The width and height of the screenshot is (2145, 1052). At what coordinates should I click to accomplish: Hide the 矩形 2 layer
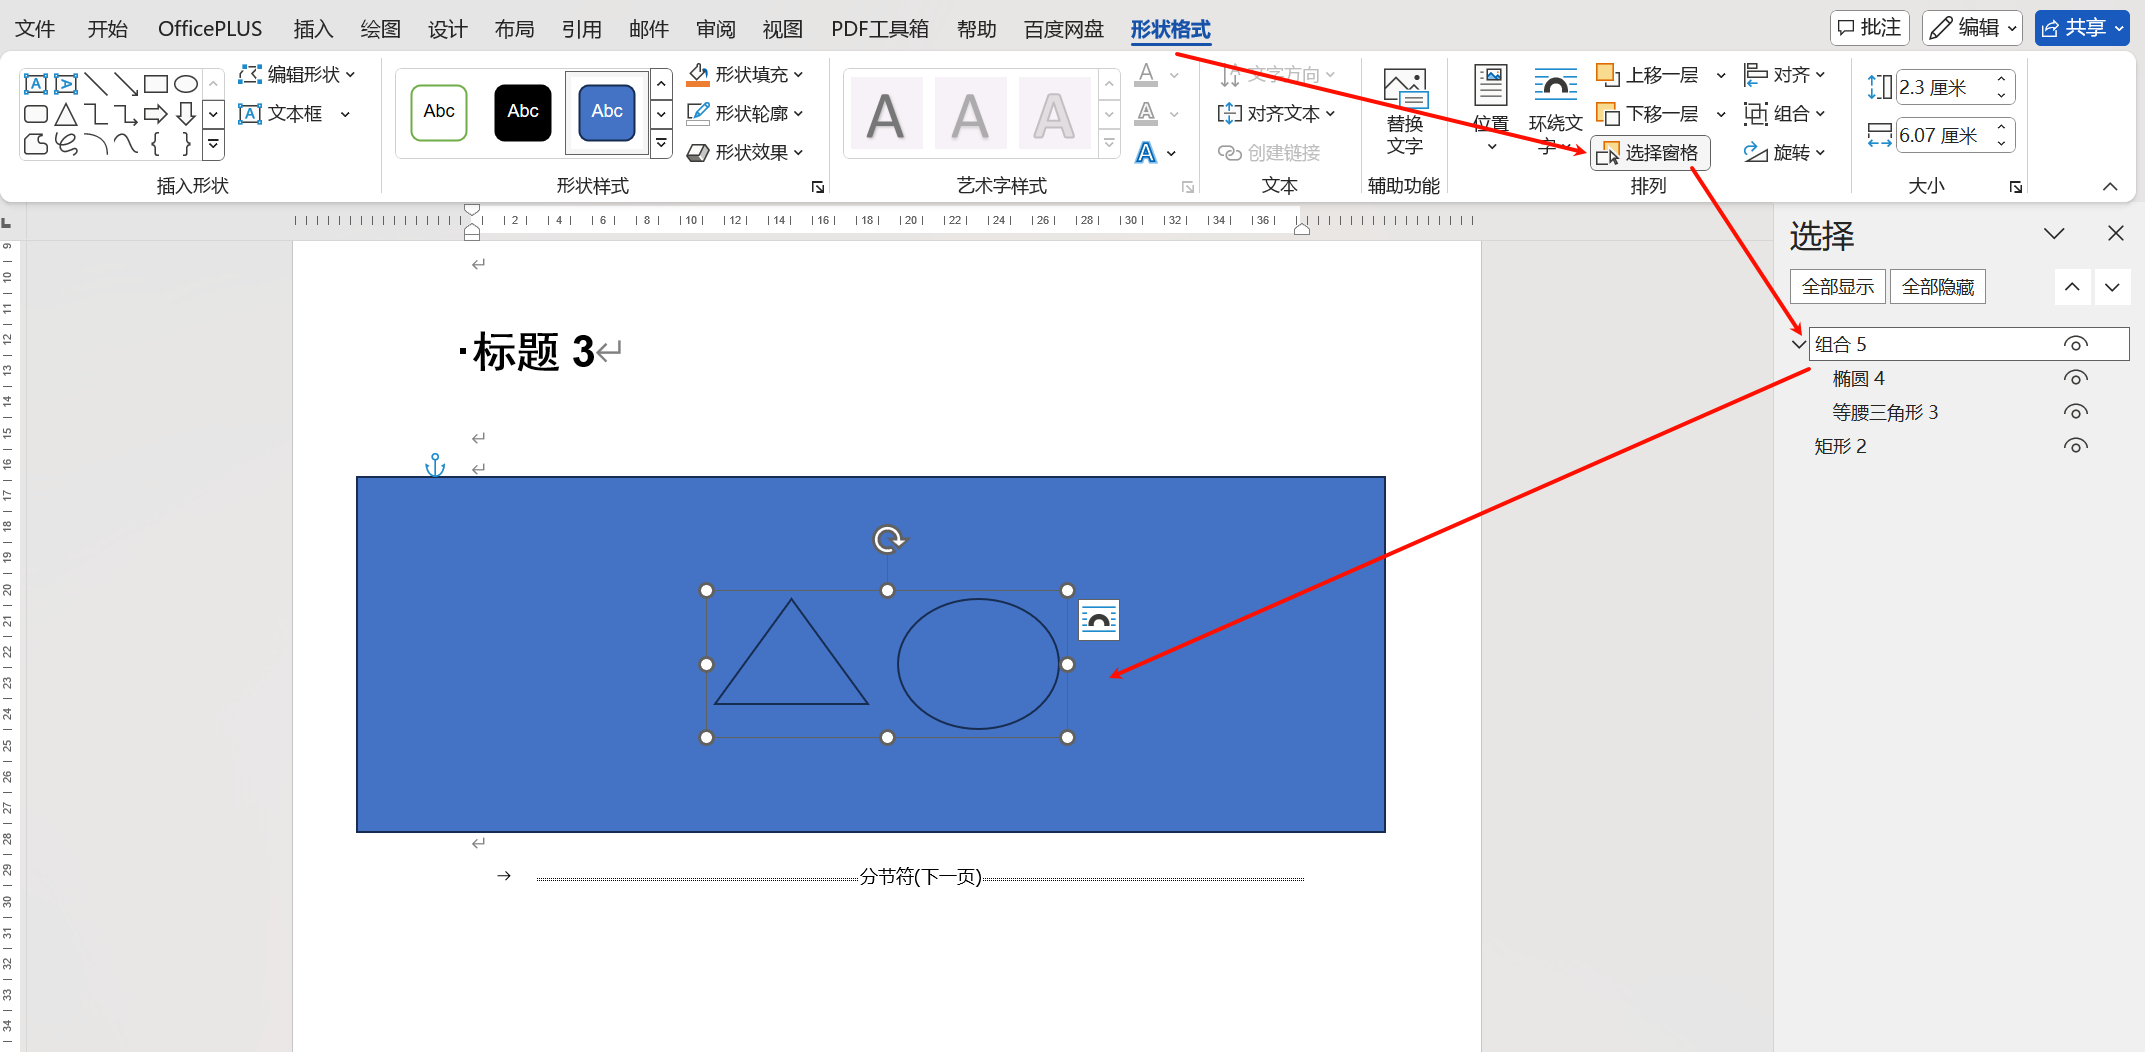tap(2075, 446)
